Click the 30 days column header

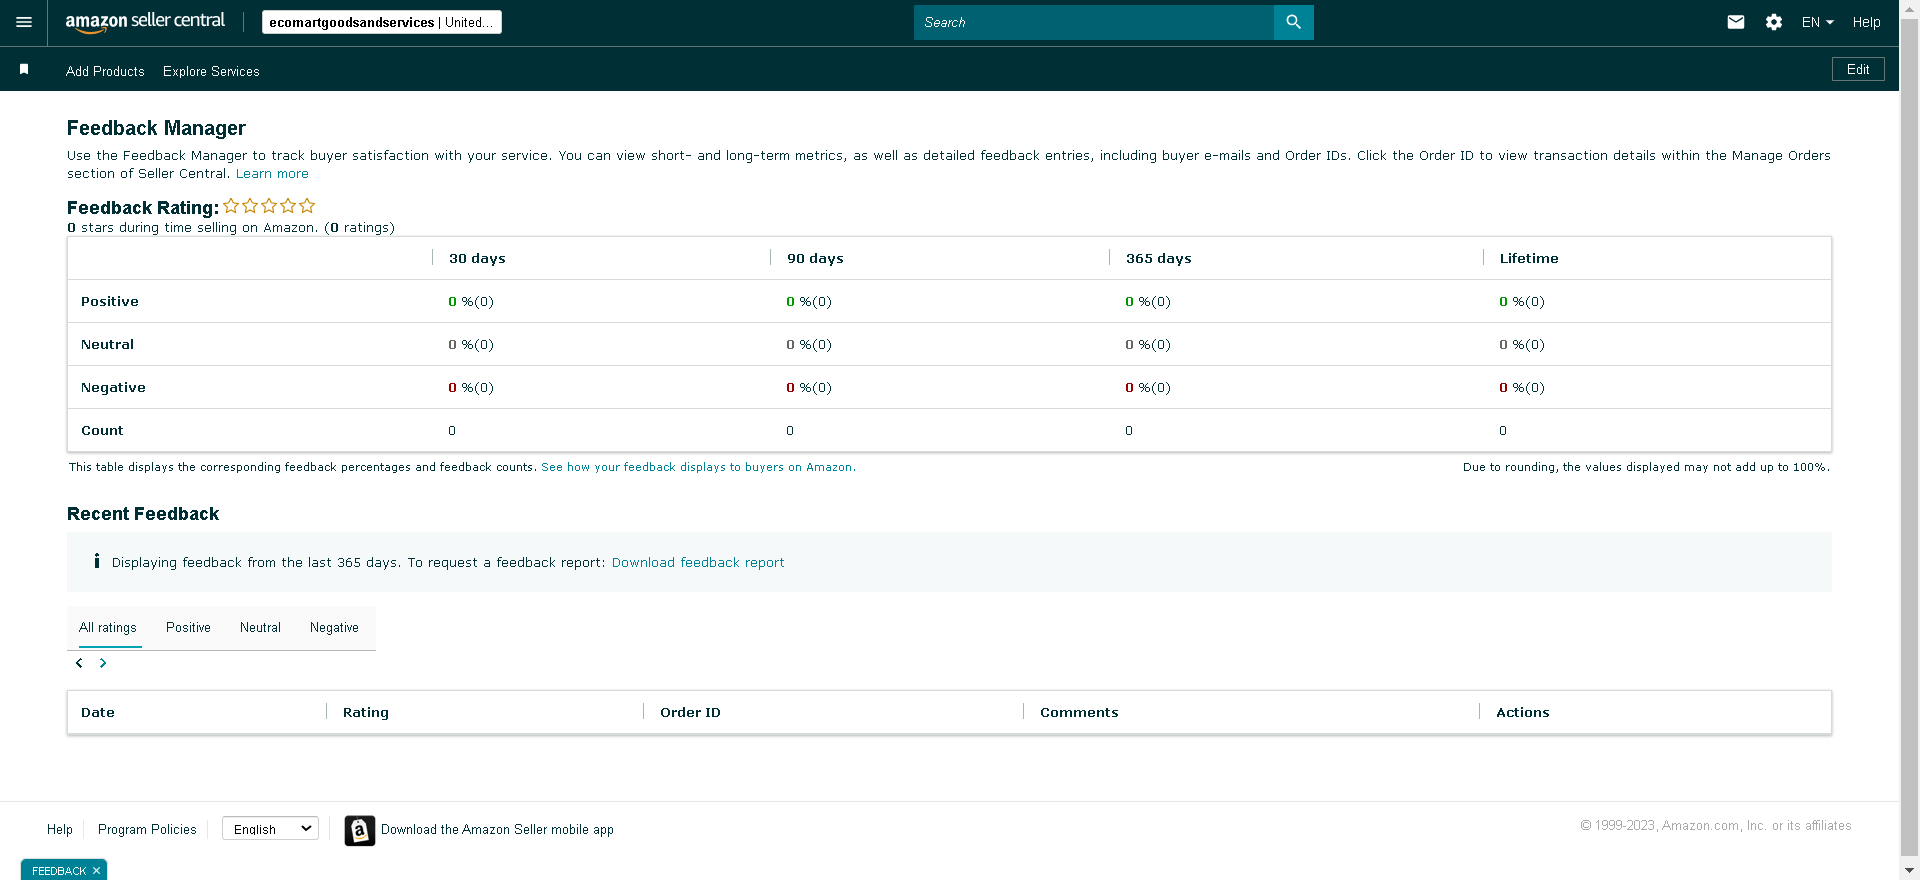pos(477,258)
